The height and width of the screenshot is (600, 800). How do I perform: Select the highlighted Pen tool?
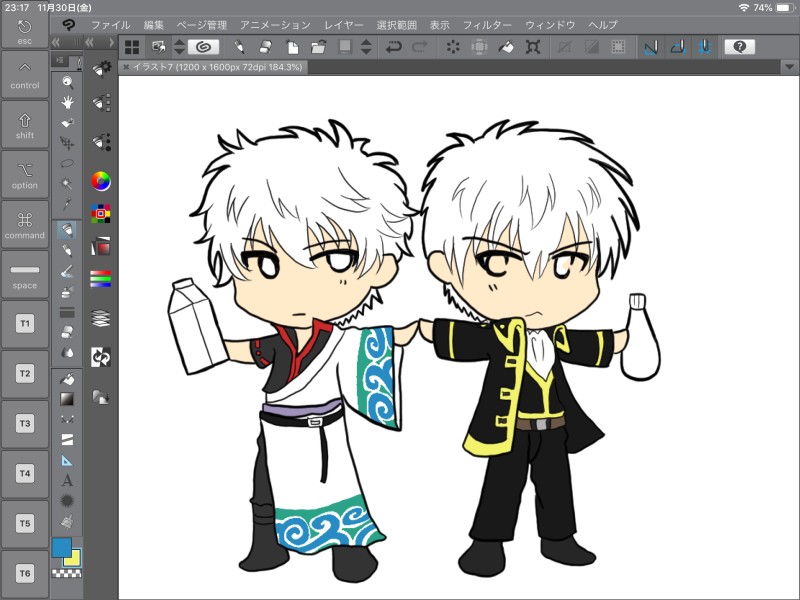click(x=67, y=230)
